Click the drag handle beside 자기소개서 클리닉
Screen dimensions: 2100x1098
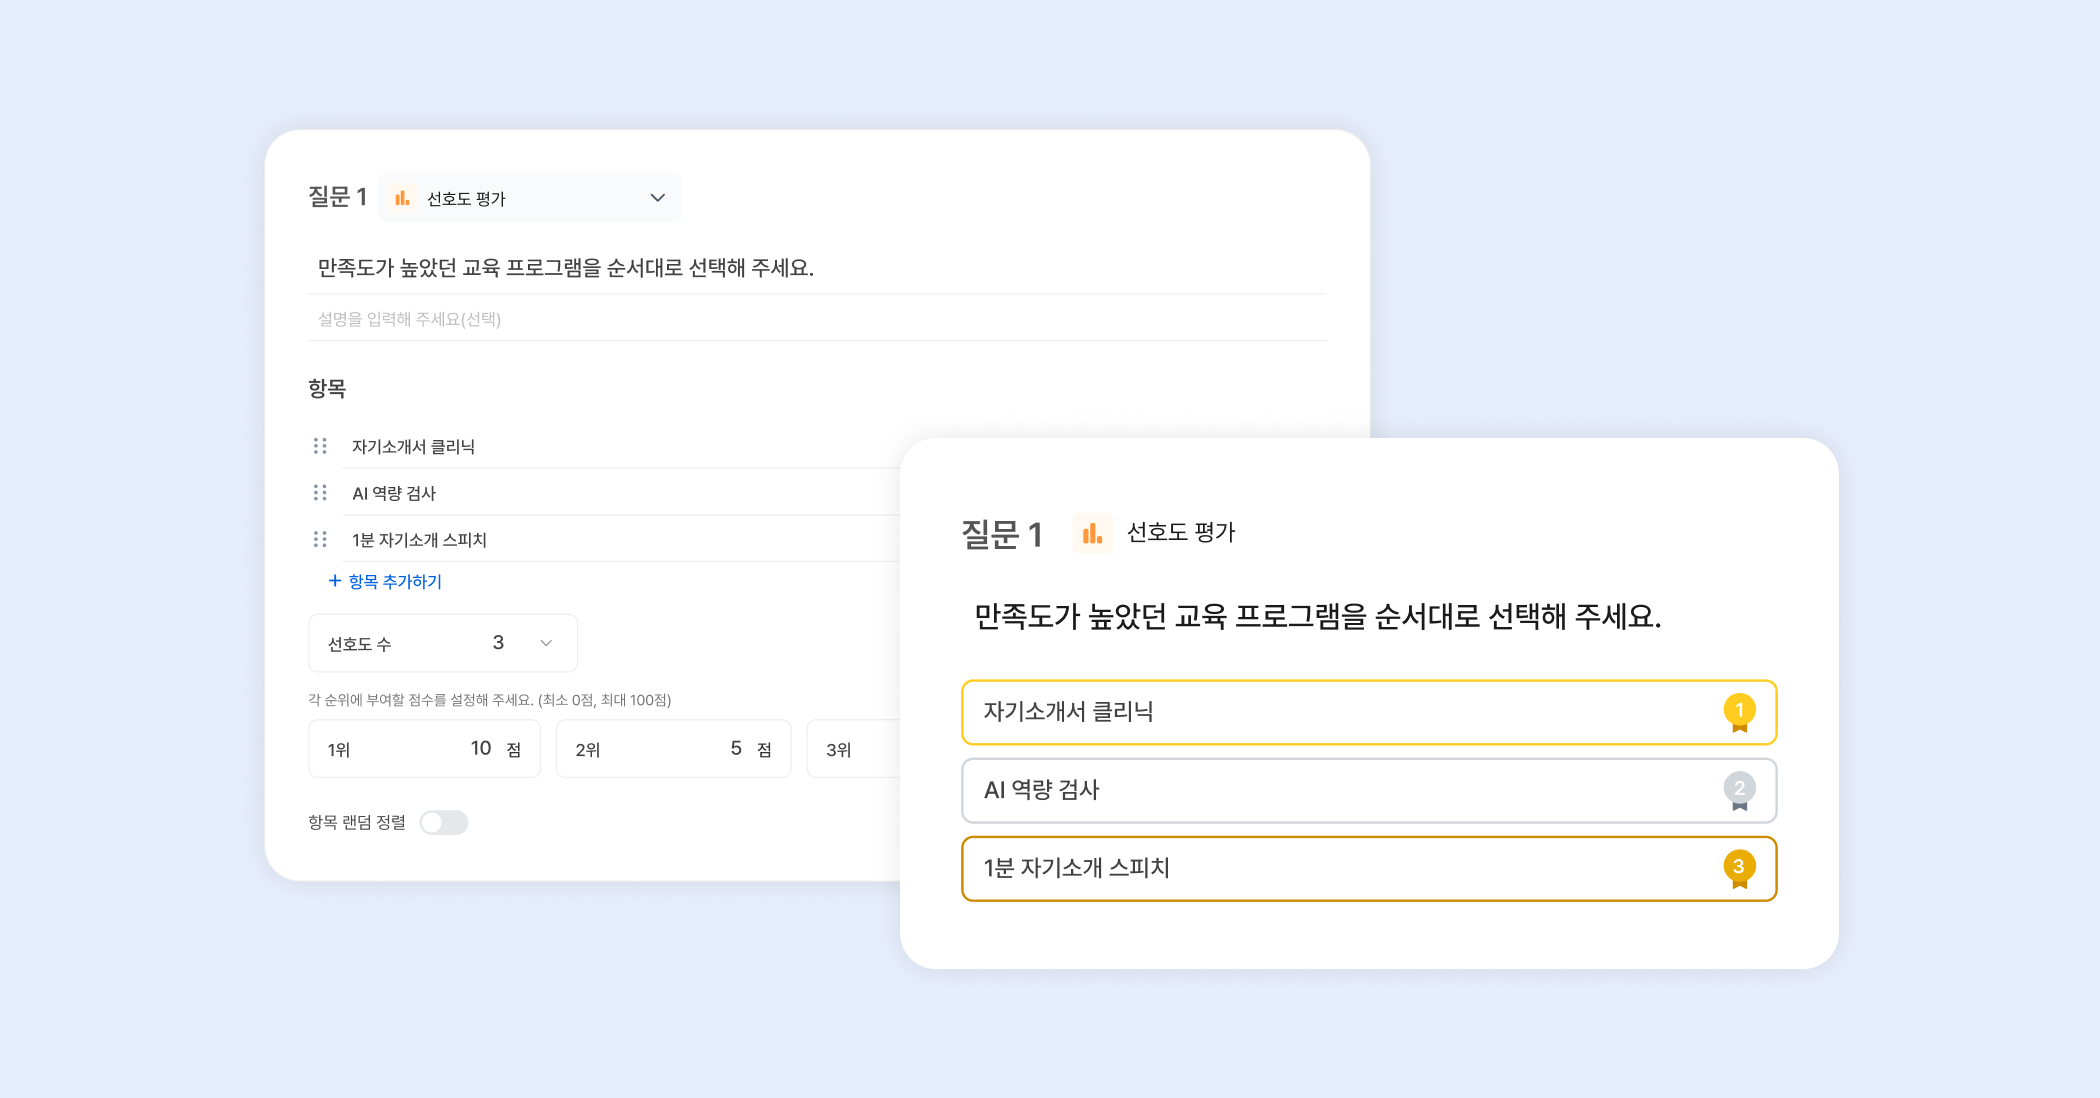click(x=320, y=446)
